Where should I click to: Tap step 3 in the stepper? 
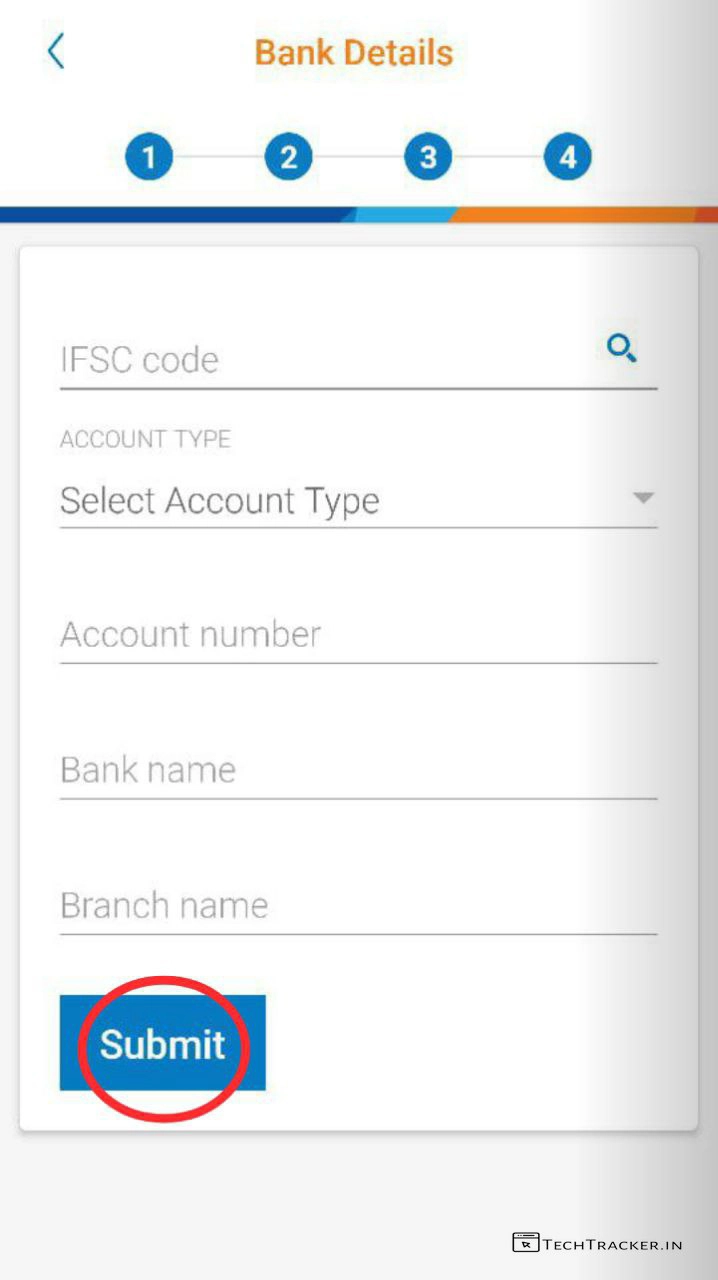(x=428, y=157)
